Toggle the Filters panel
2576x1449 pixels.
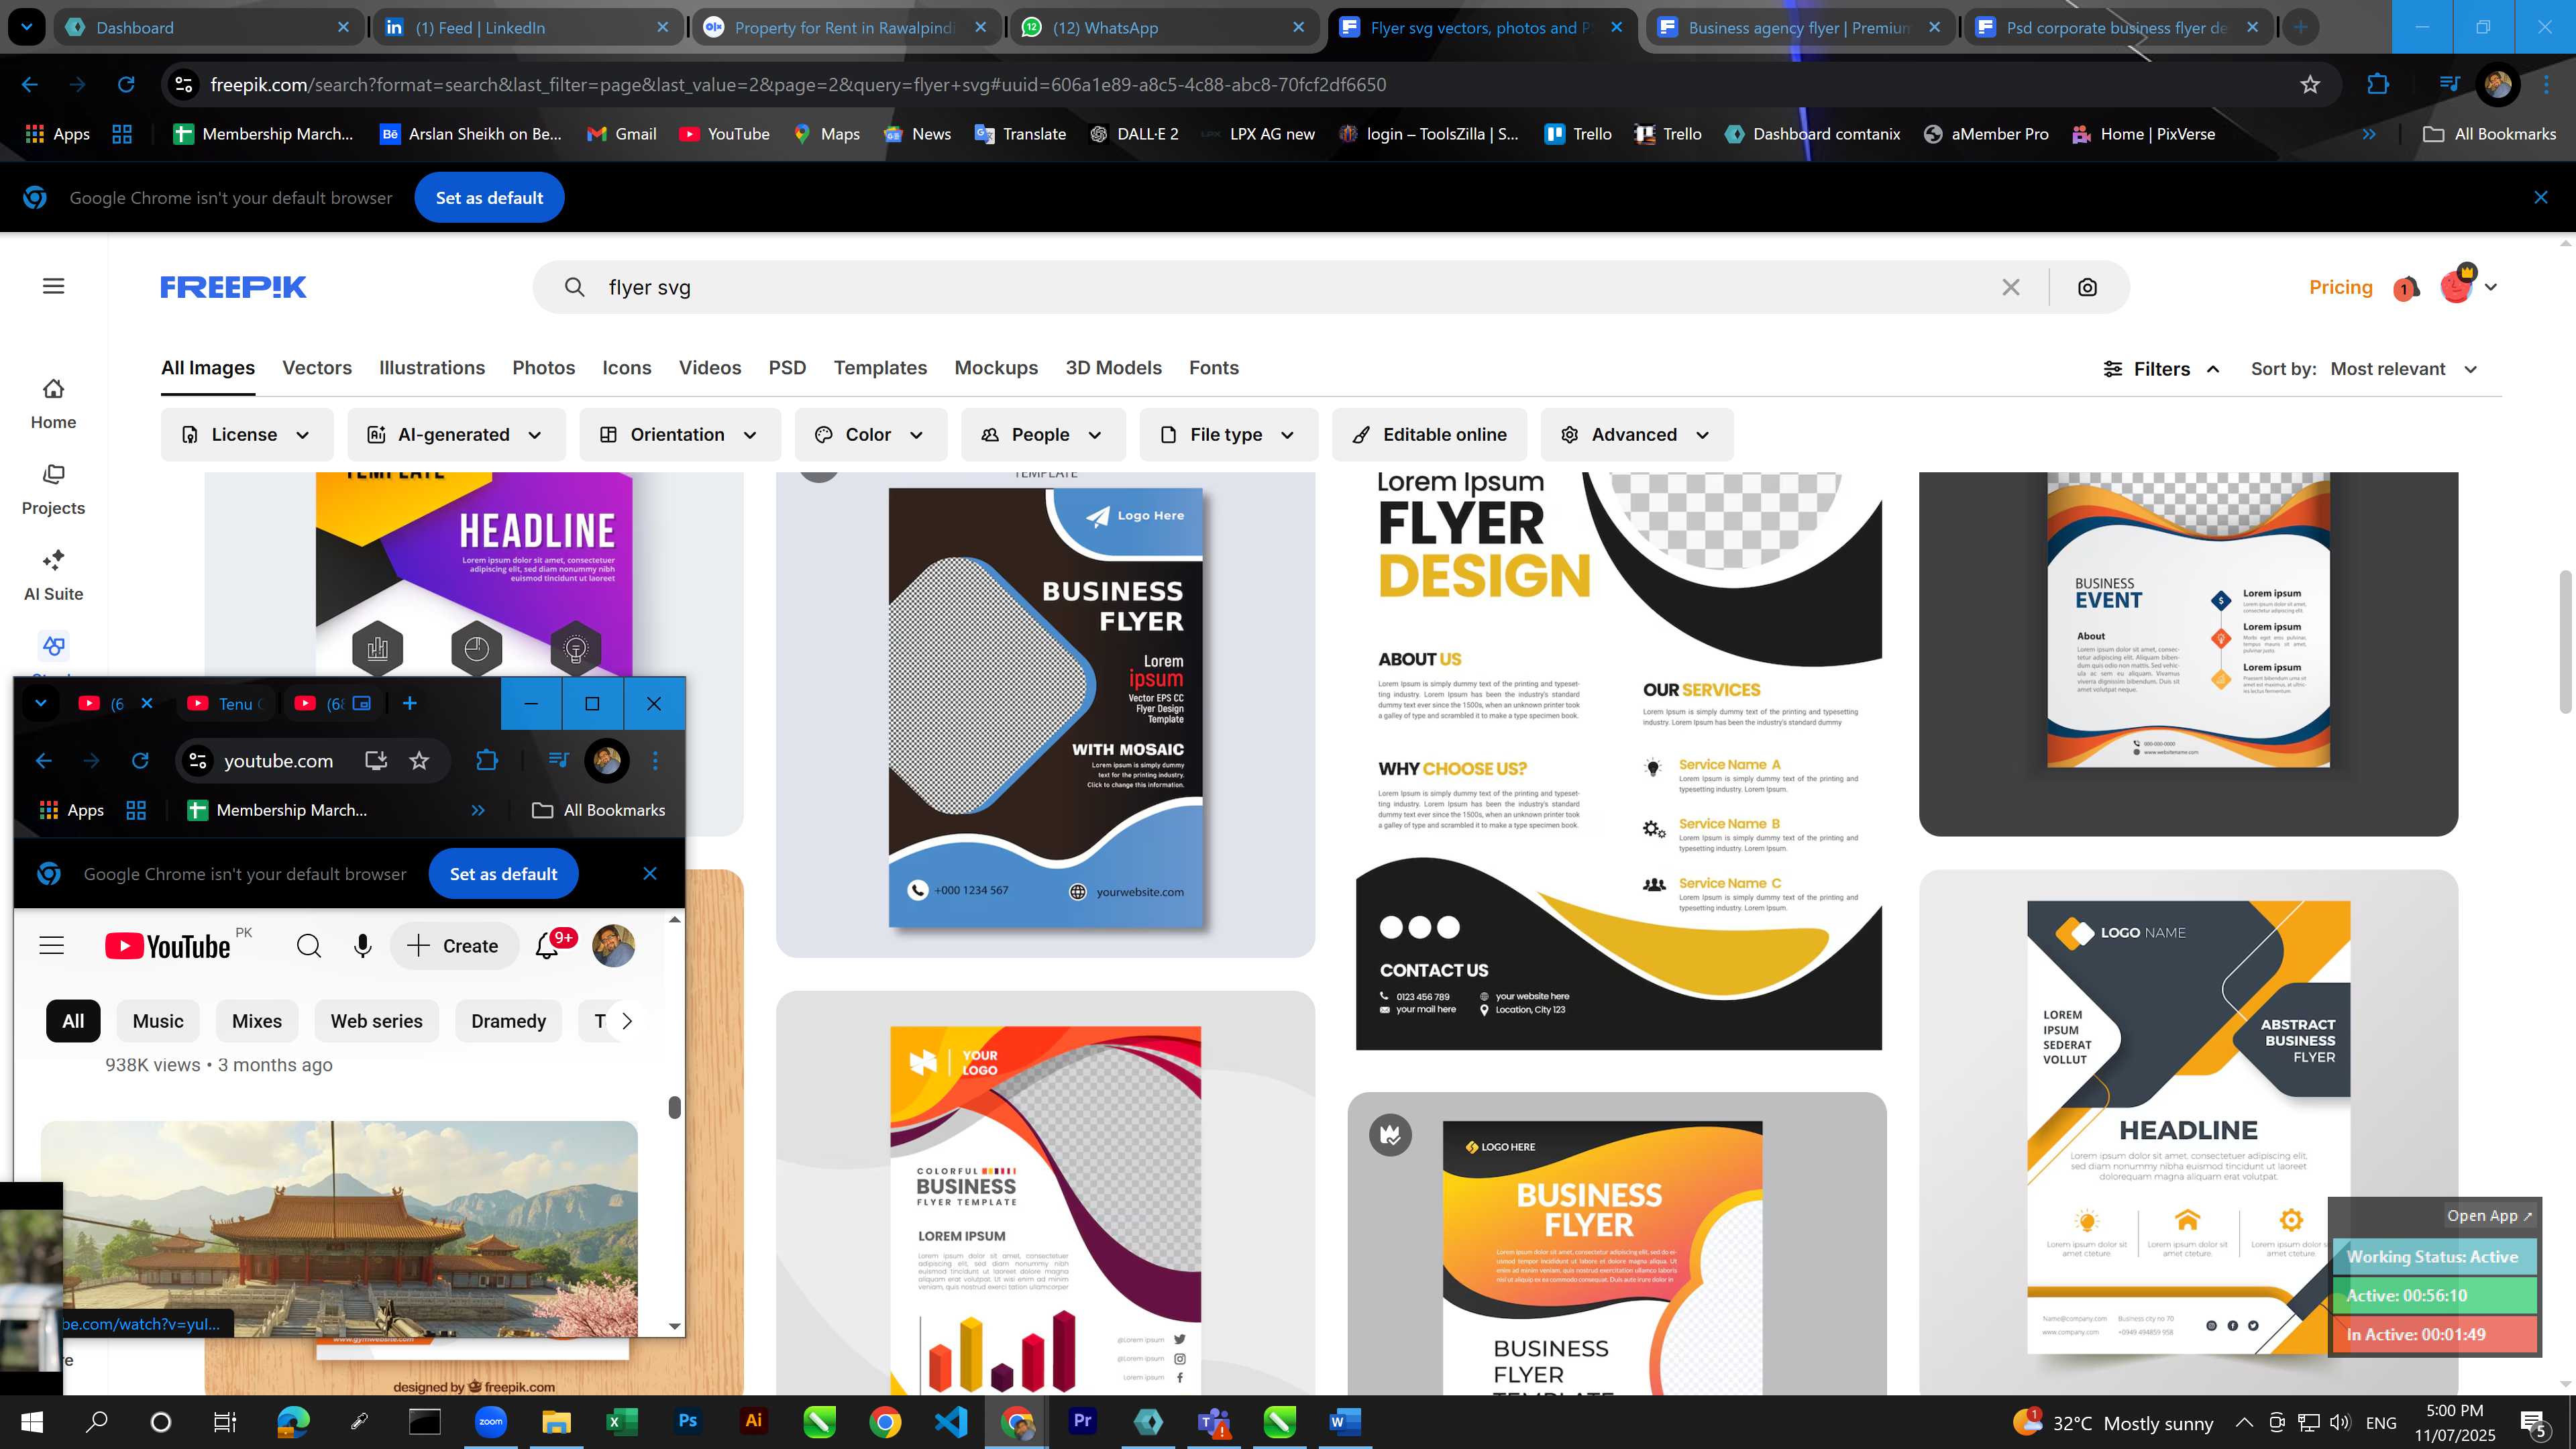click(x=2162, y=369)
